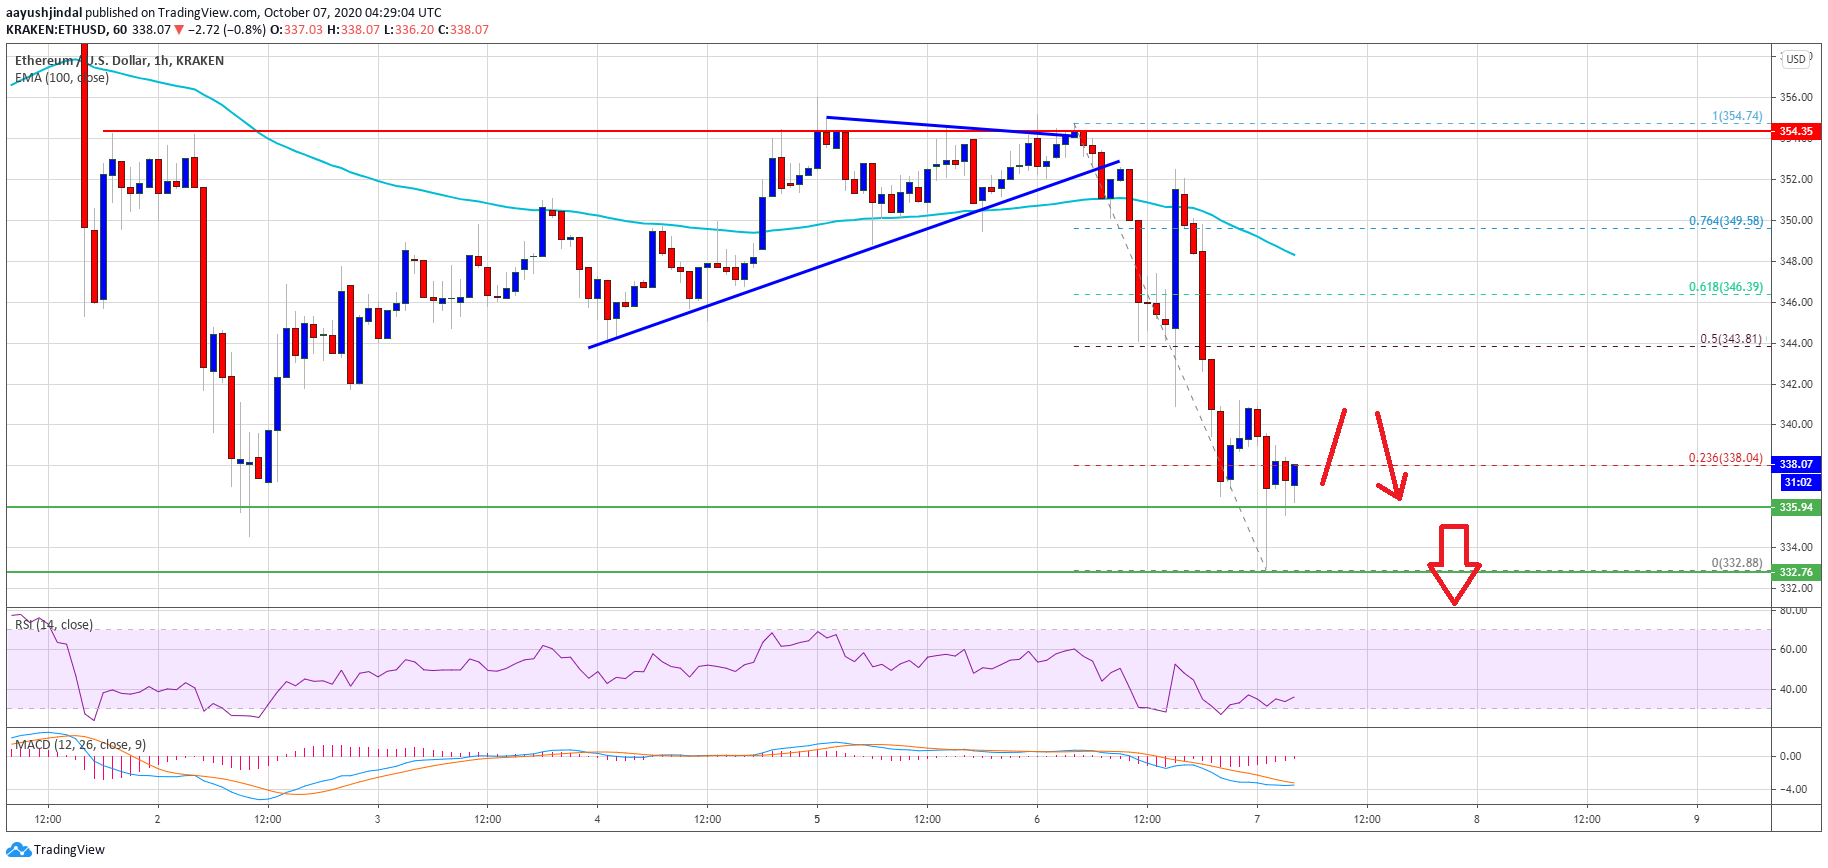The width and height of the screenshot is (1828, 868).
Task: Open the aayushjindal author name
Action: (x=44, y=13)
